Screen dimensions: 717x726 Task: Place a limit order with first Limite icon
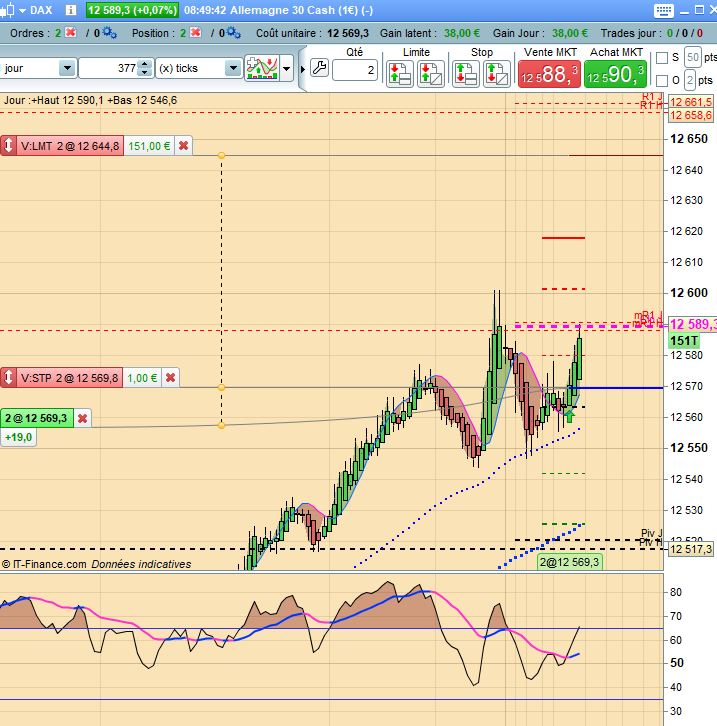click(x=400, y=74)
